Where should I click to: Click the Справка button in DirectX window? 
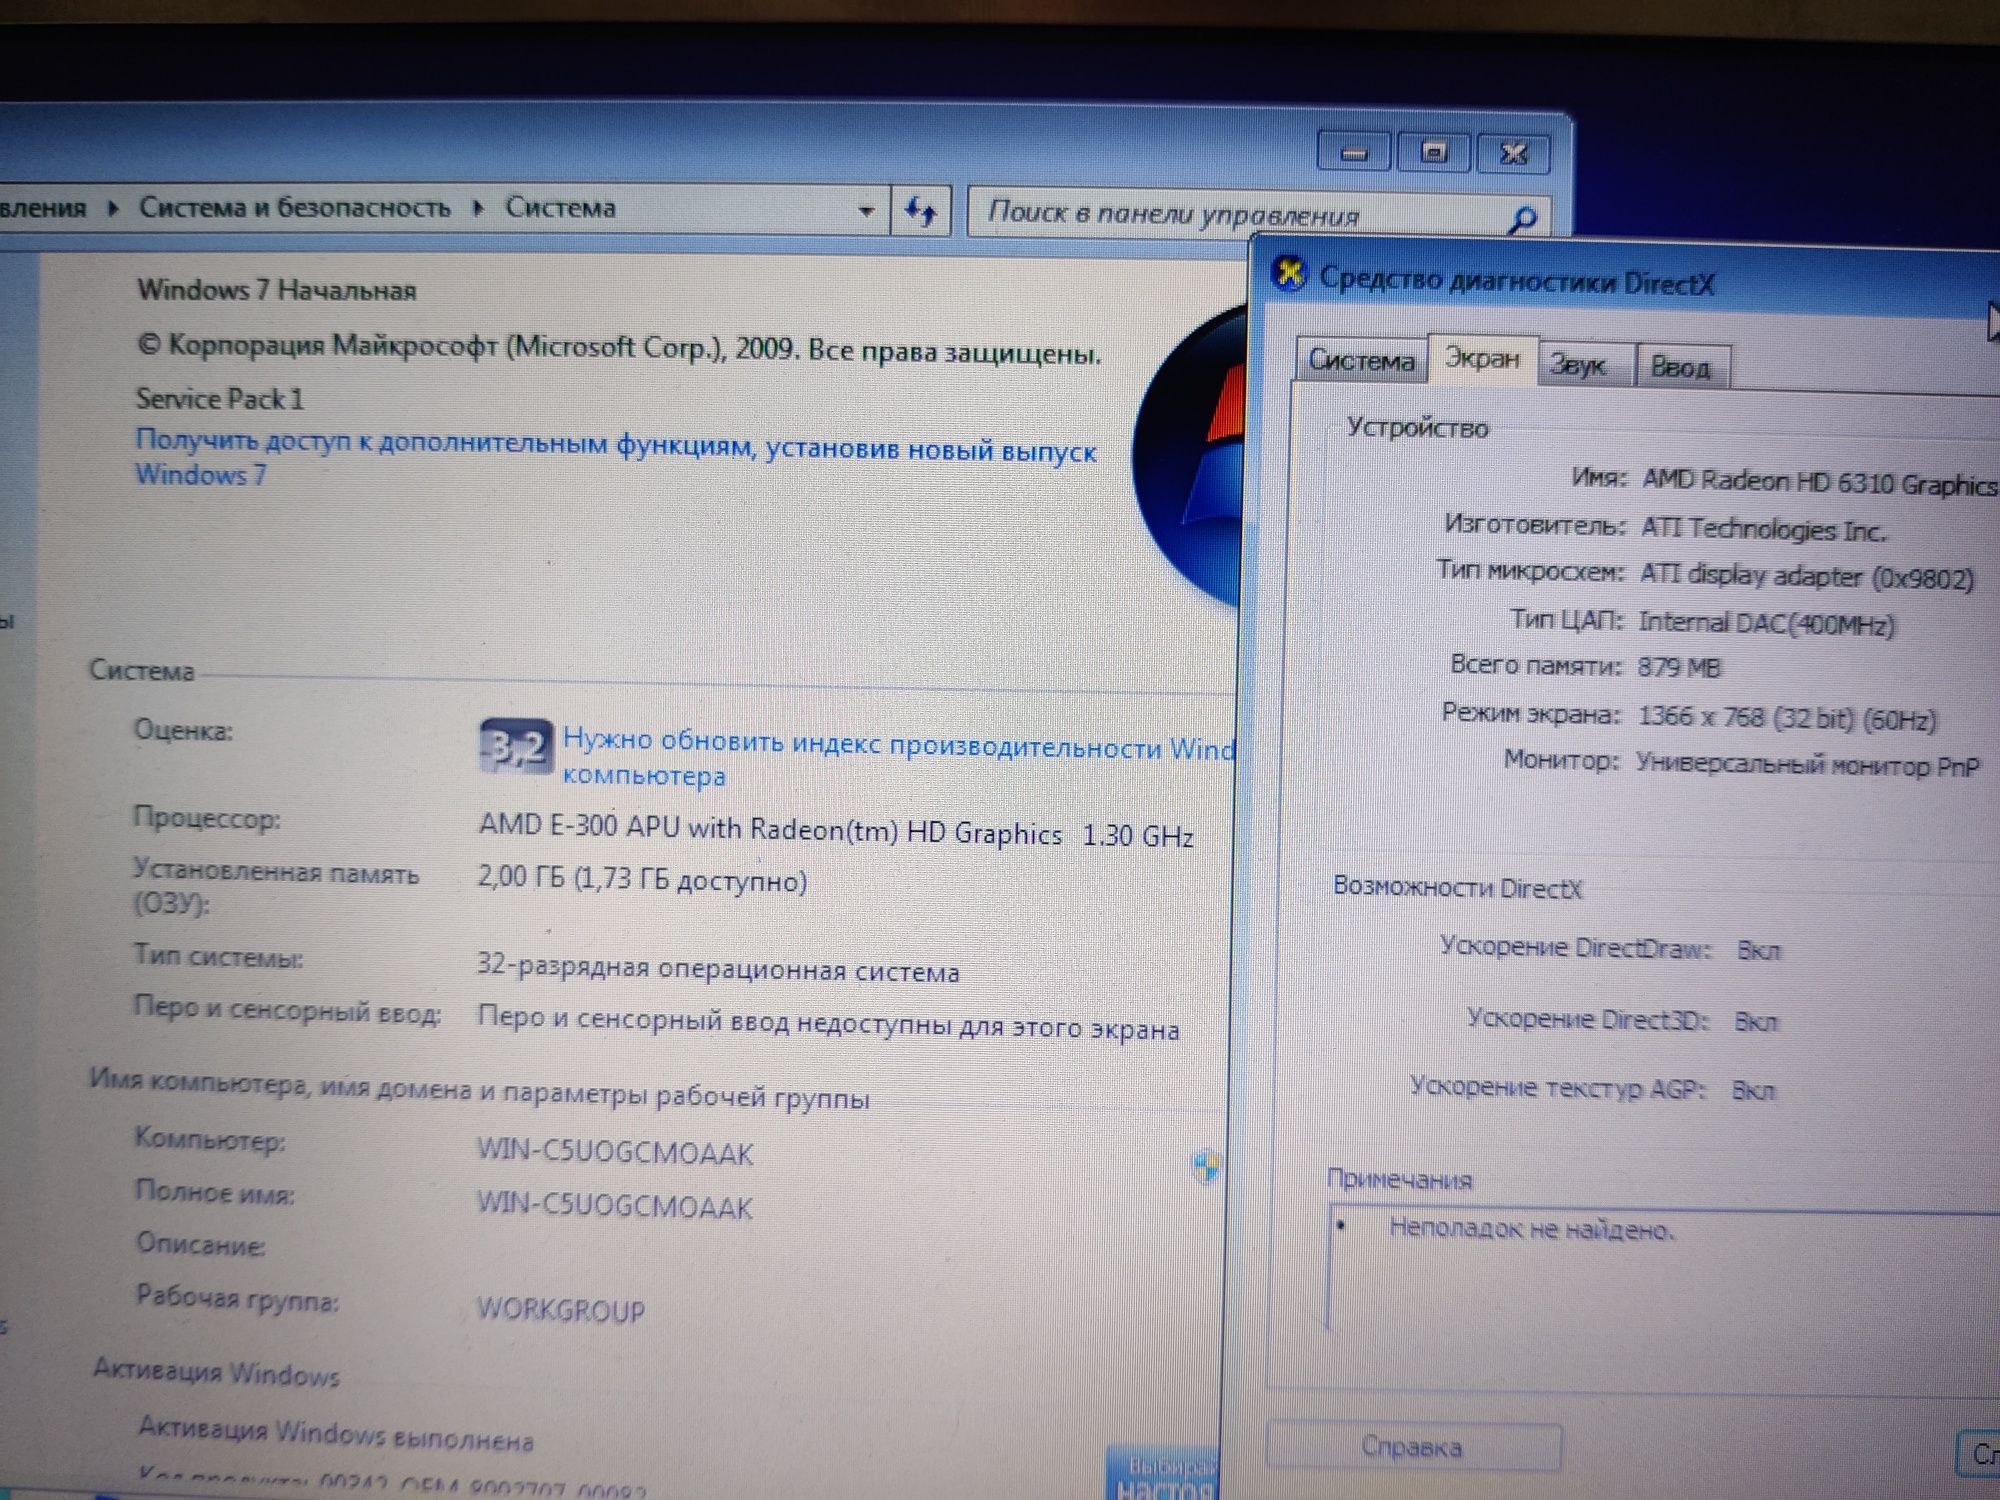[1413, 1447]
